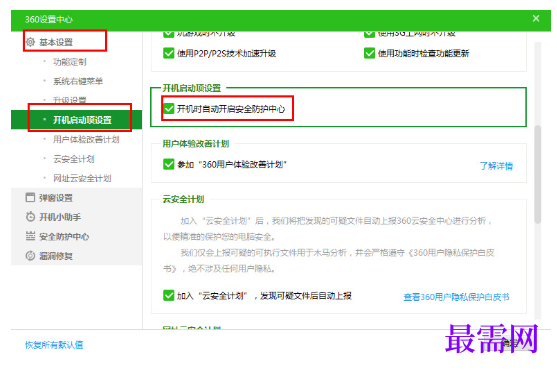Image resolution: width=557 pixels, height=370 pixels.
Task: Close the 360设置中心 window
Action: point(536,18)
